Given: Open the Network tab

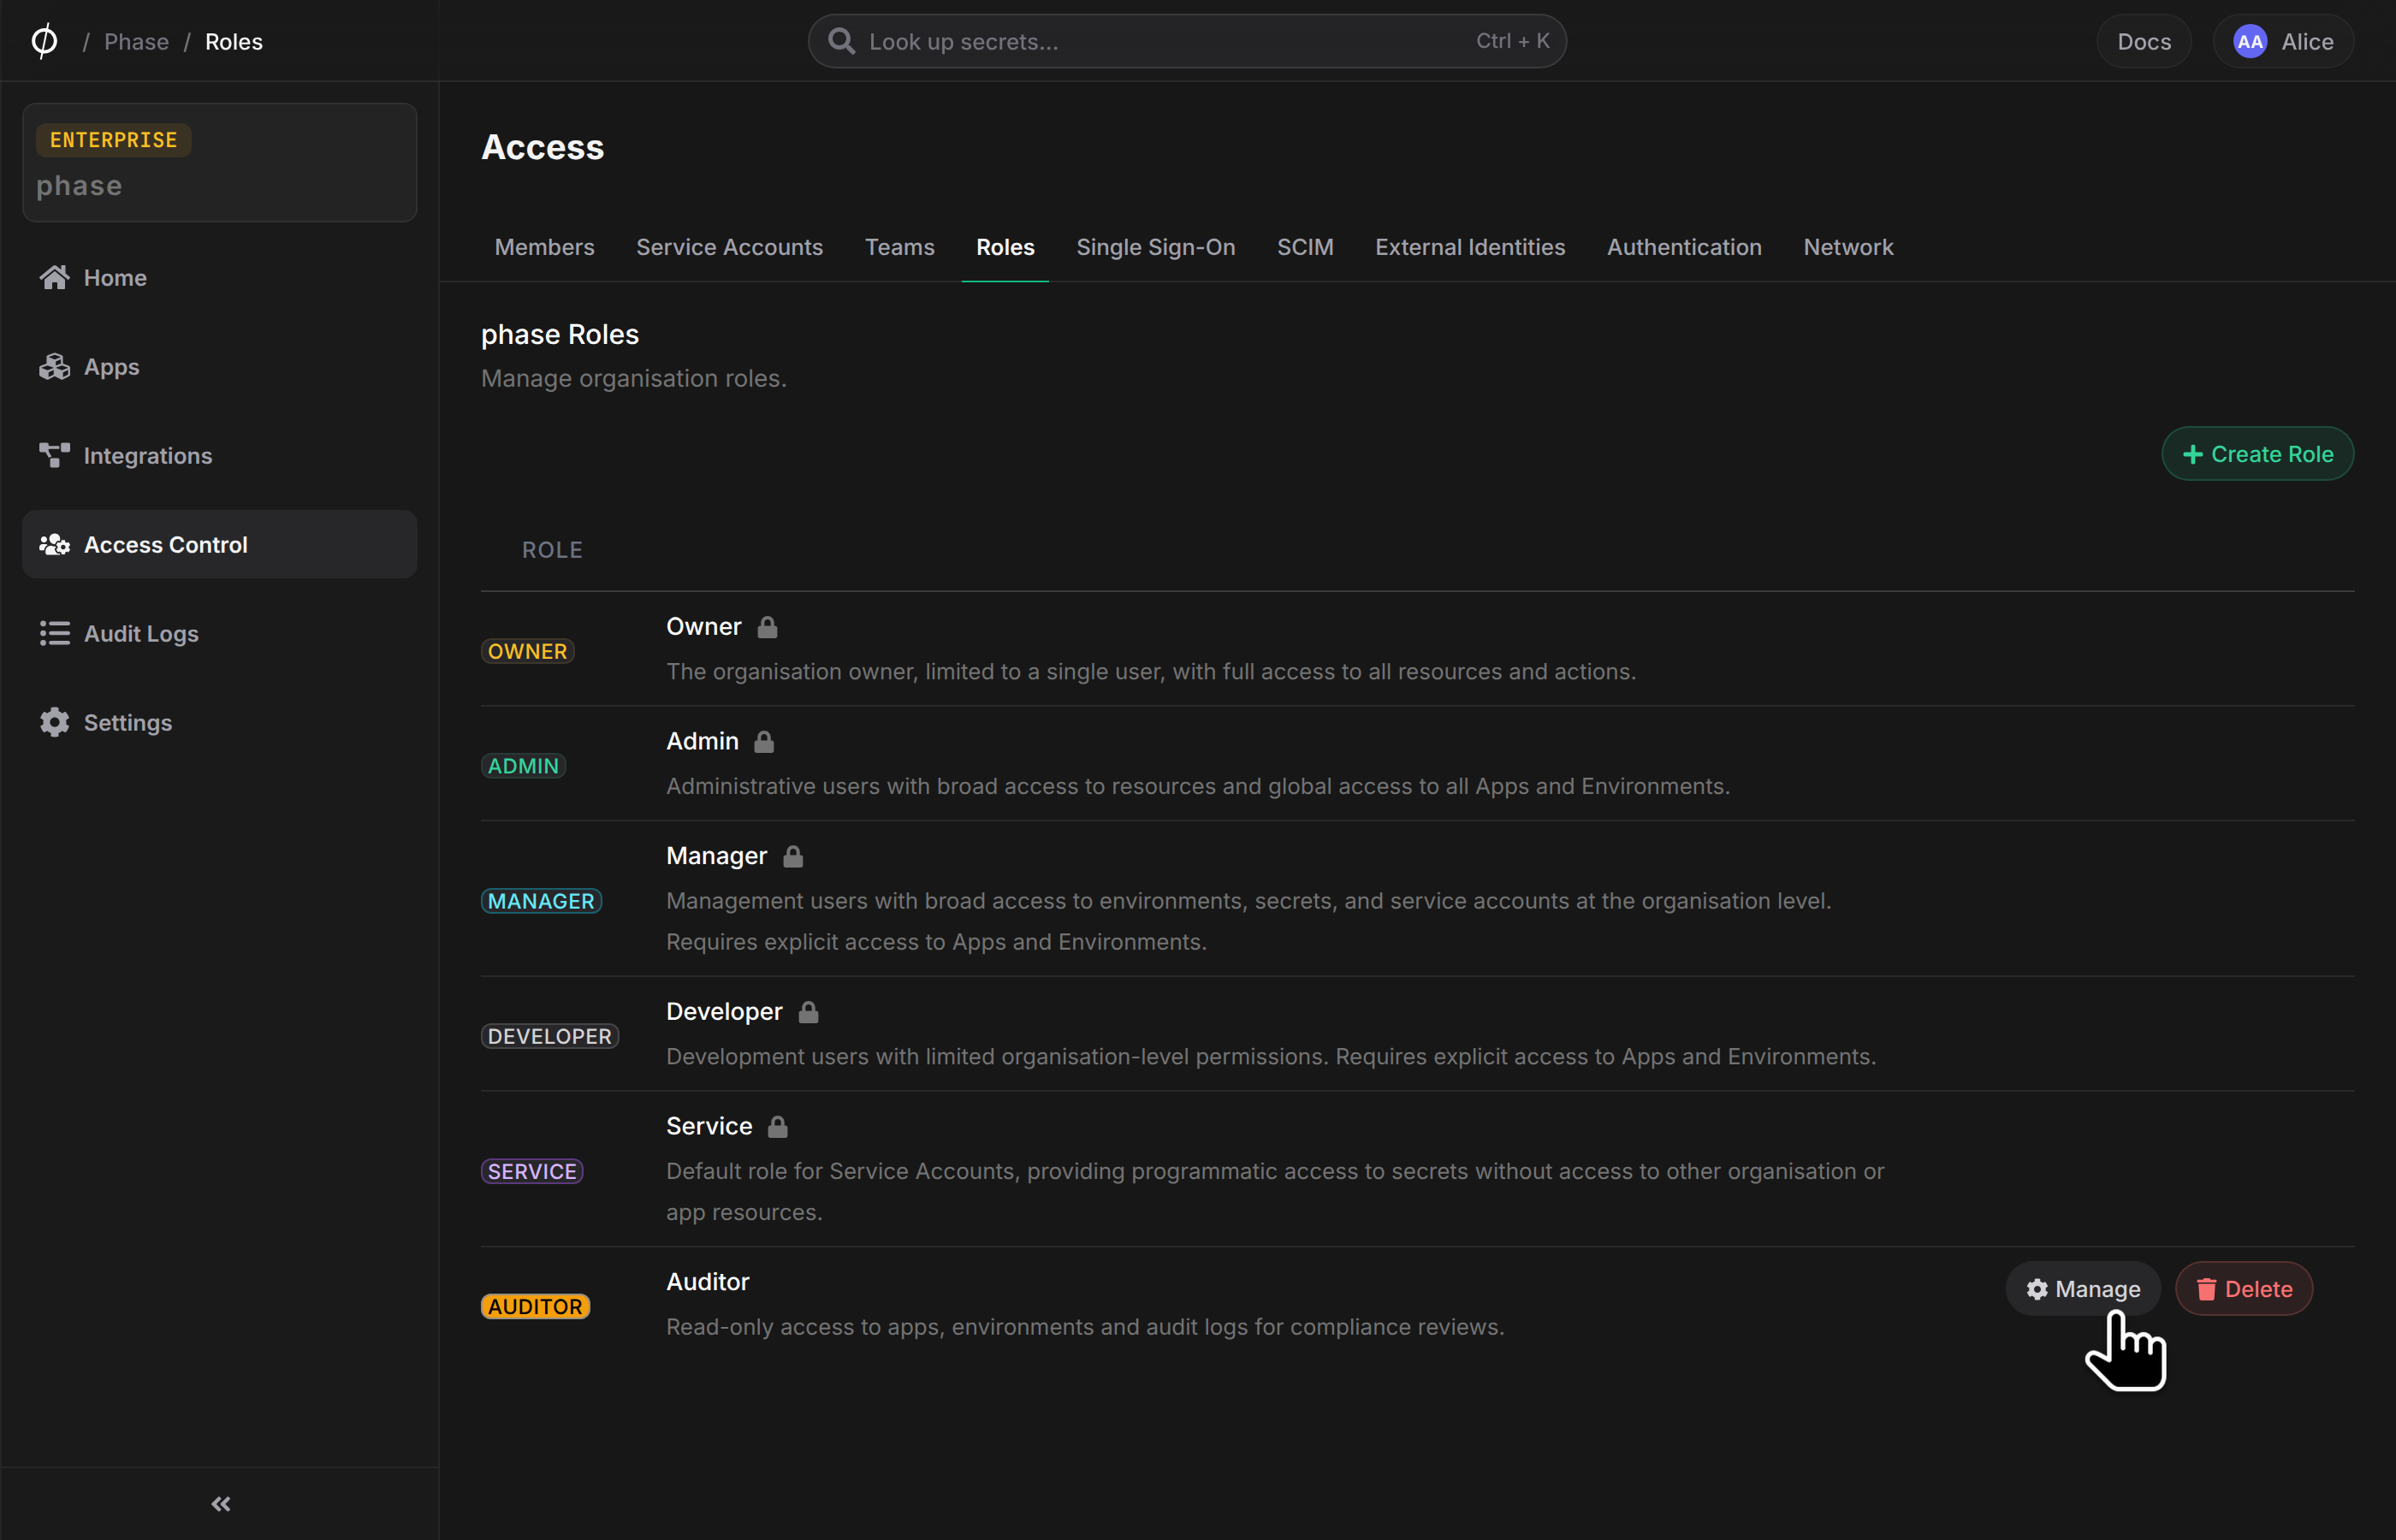Looking at the screenshot, I should (x=1848, y=247).
